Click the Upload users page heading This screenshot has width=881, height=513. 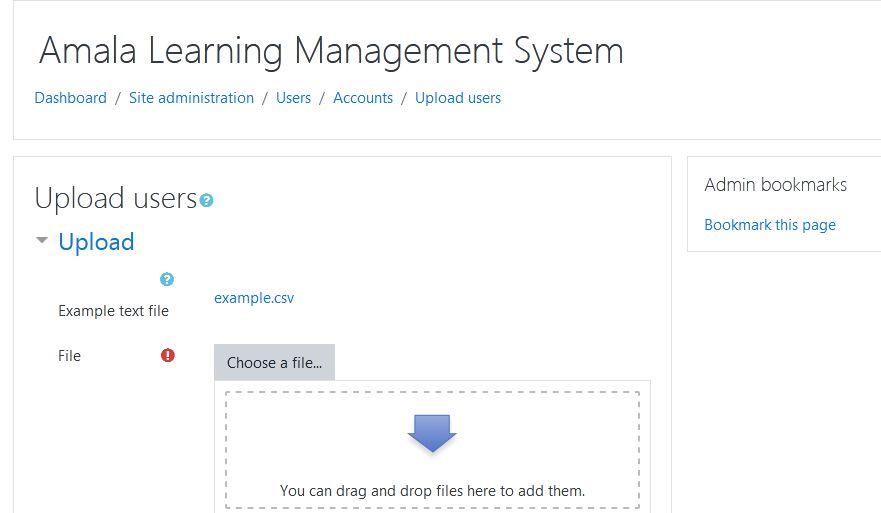pyautogui.click(x=116, y=198)
